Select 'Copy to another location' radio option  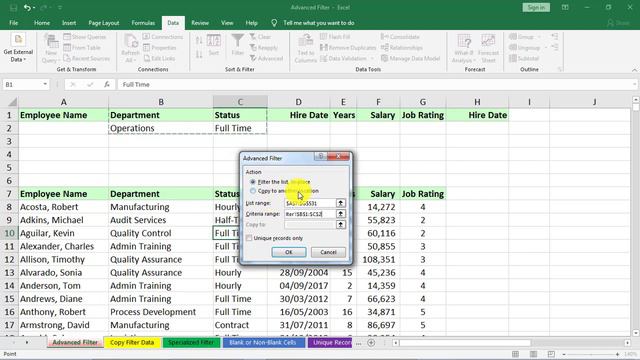pos(253,191)
